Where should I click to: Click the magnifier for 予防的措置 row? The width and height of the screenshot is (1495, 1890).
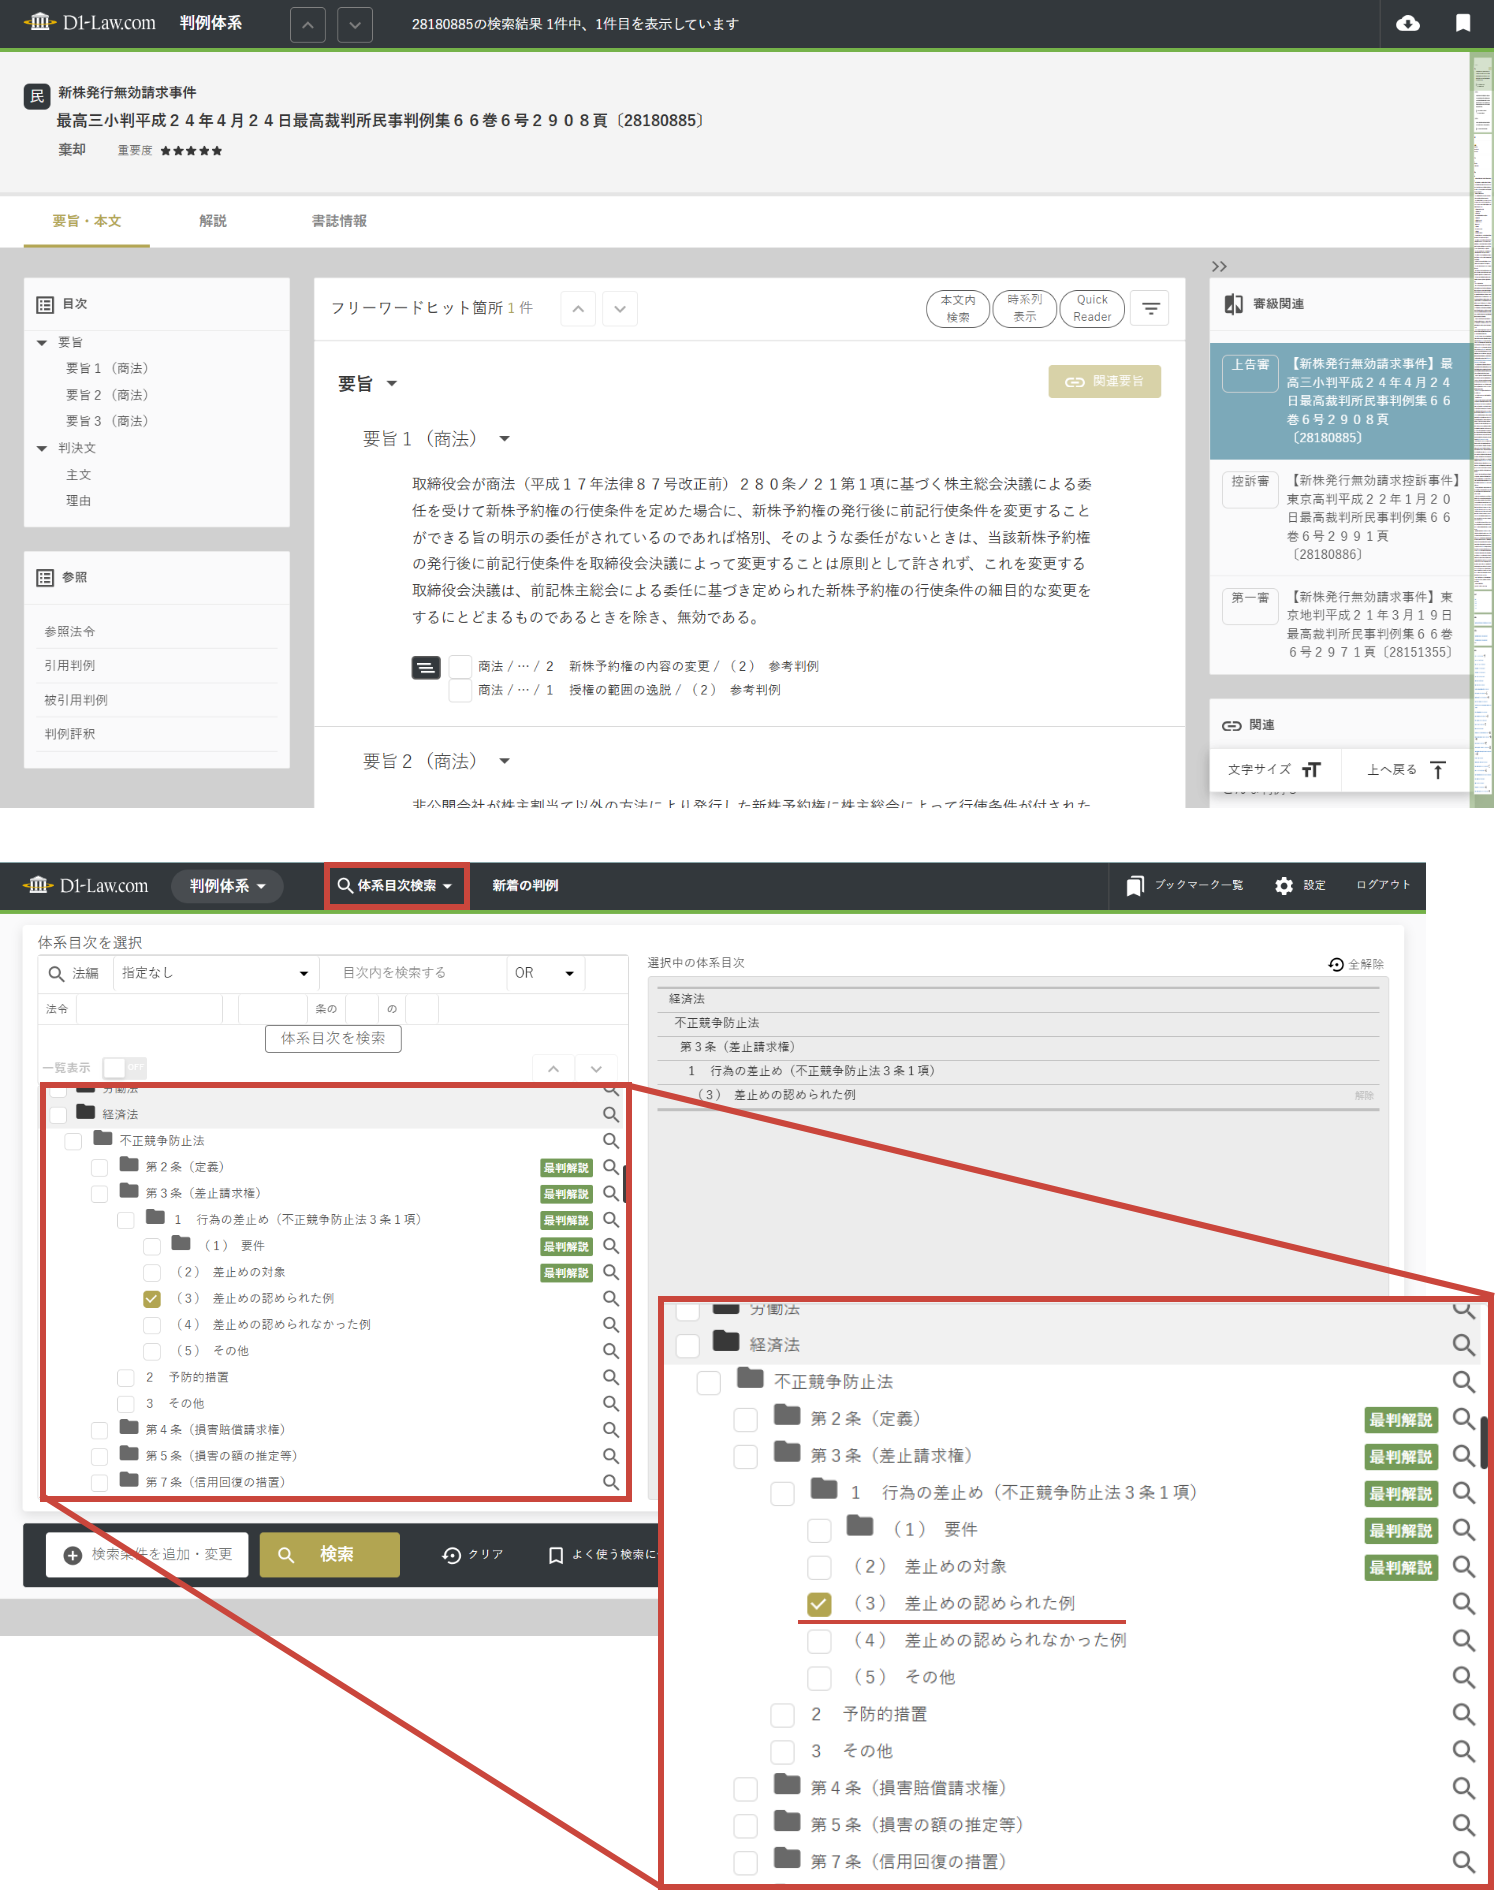pos(611,1377)
